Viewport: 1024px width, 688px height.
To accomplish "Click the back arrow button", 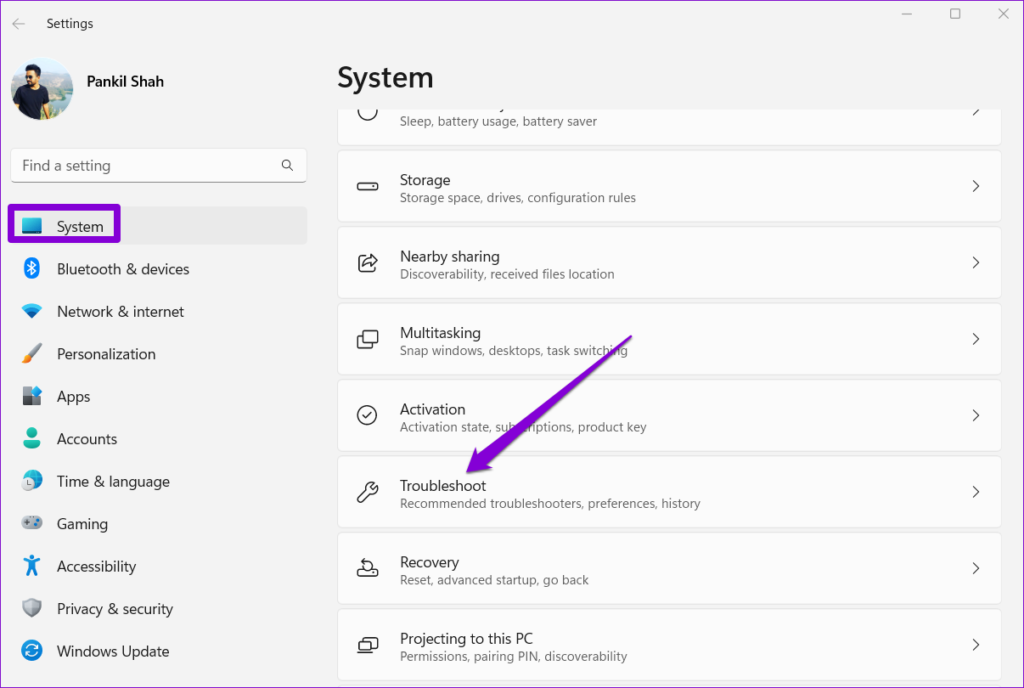I will [x=18, y=23].
